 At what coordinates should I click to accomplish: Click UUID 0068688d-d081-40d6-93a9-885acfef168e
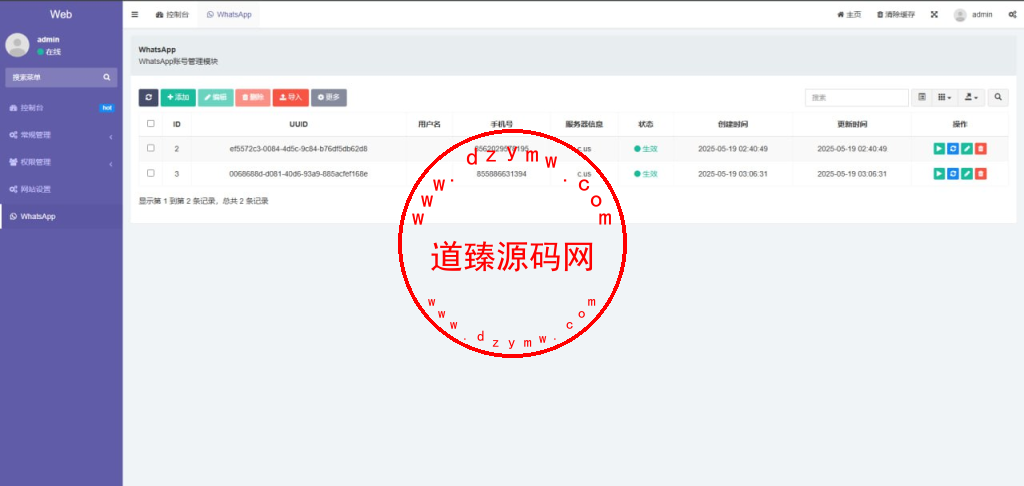pyautogui.click(x=298, y=174)
